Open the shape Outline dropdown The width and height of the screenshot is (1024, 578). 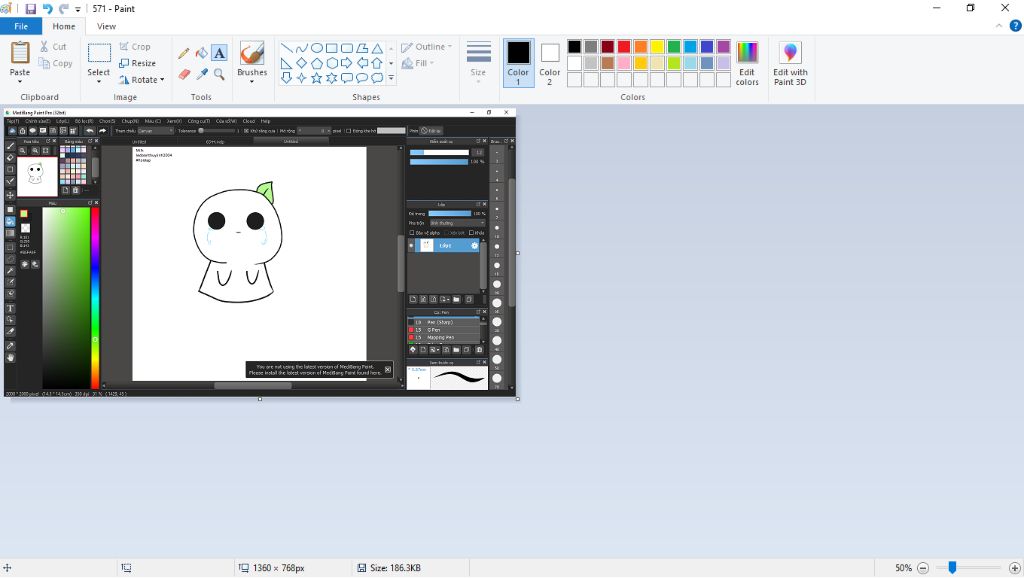(426, 46)
